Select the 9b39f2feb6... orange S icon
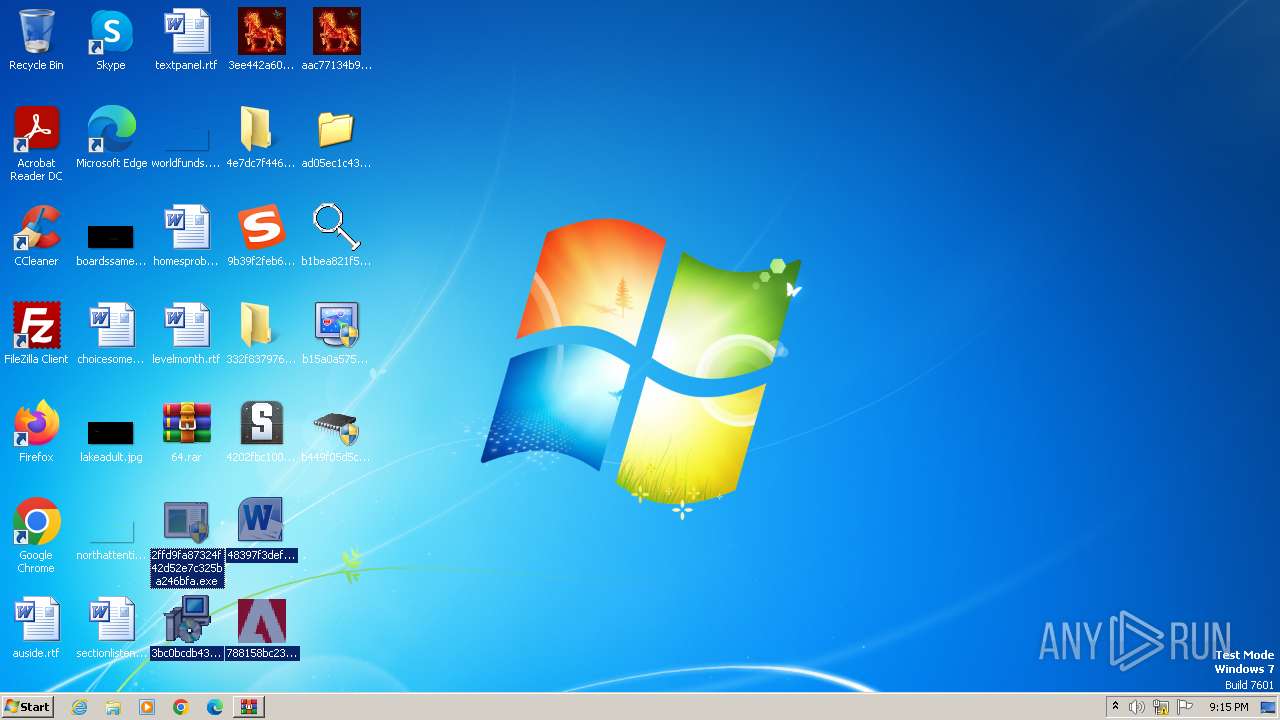 point(261,236)
